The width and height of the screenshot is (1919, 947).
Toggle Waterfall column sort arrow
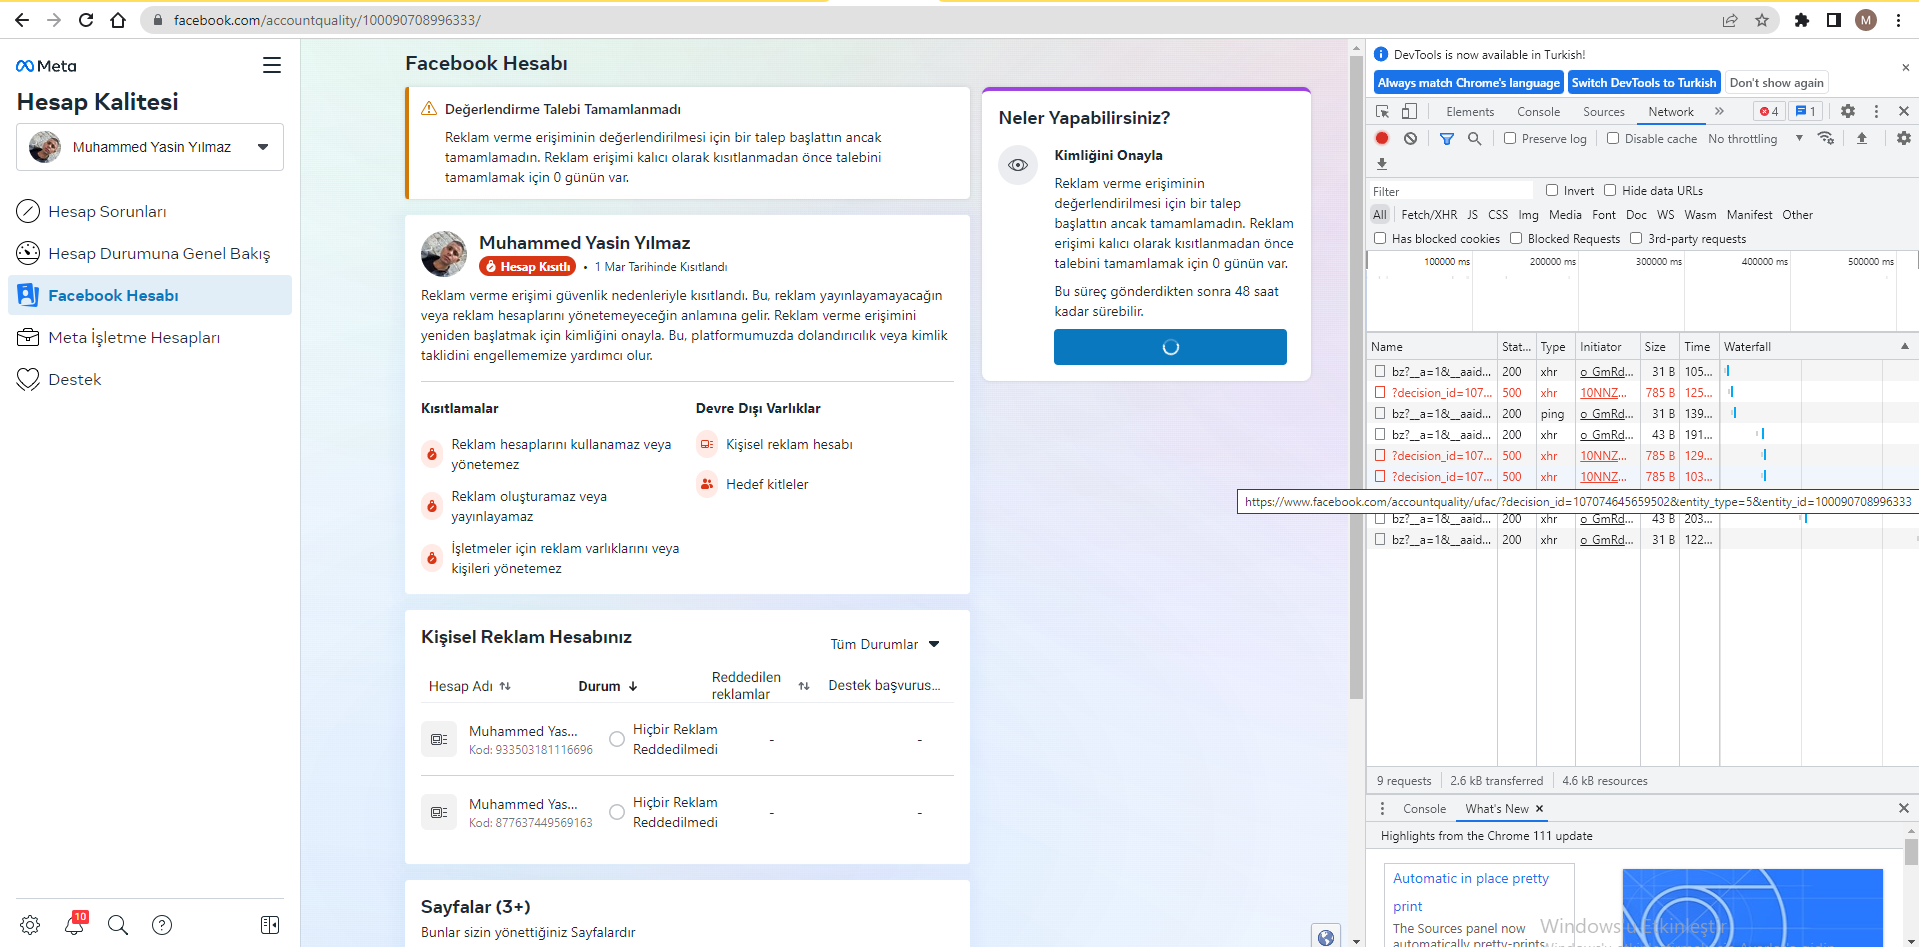(1904, 346)
